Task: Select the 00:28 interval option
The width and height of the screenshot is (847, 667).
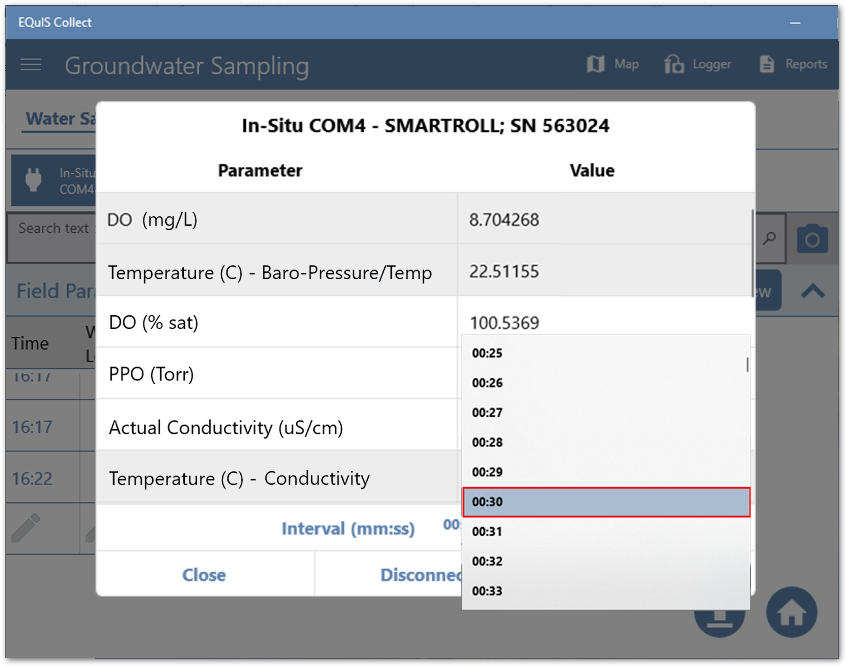Action: click(605, 443)
